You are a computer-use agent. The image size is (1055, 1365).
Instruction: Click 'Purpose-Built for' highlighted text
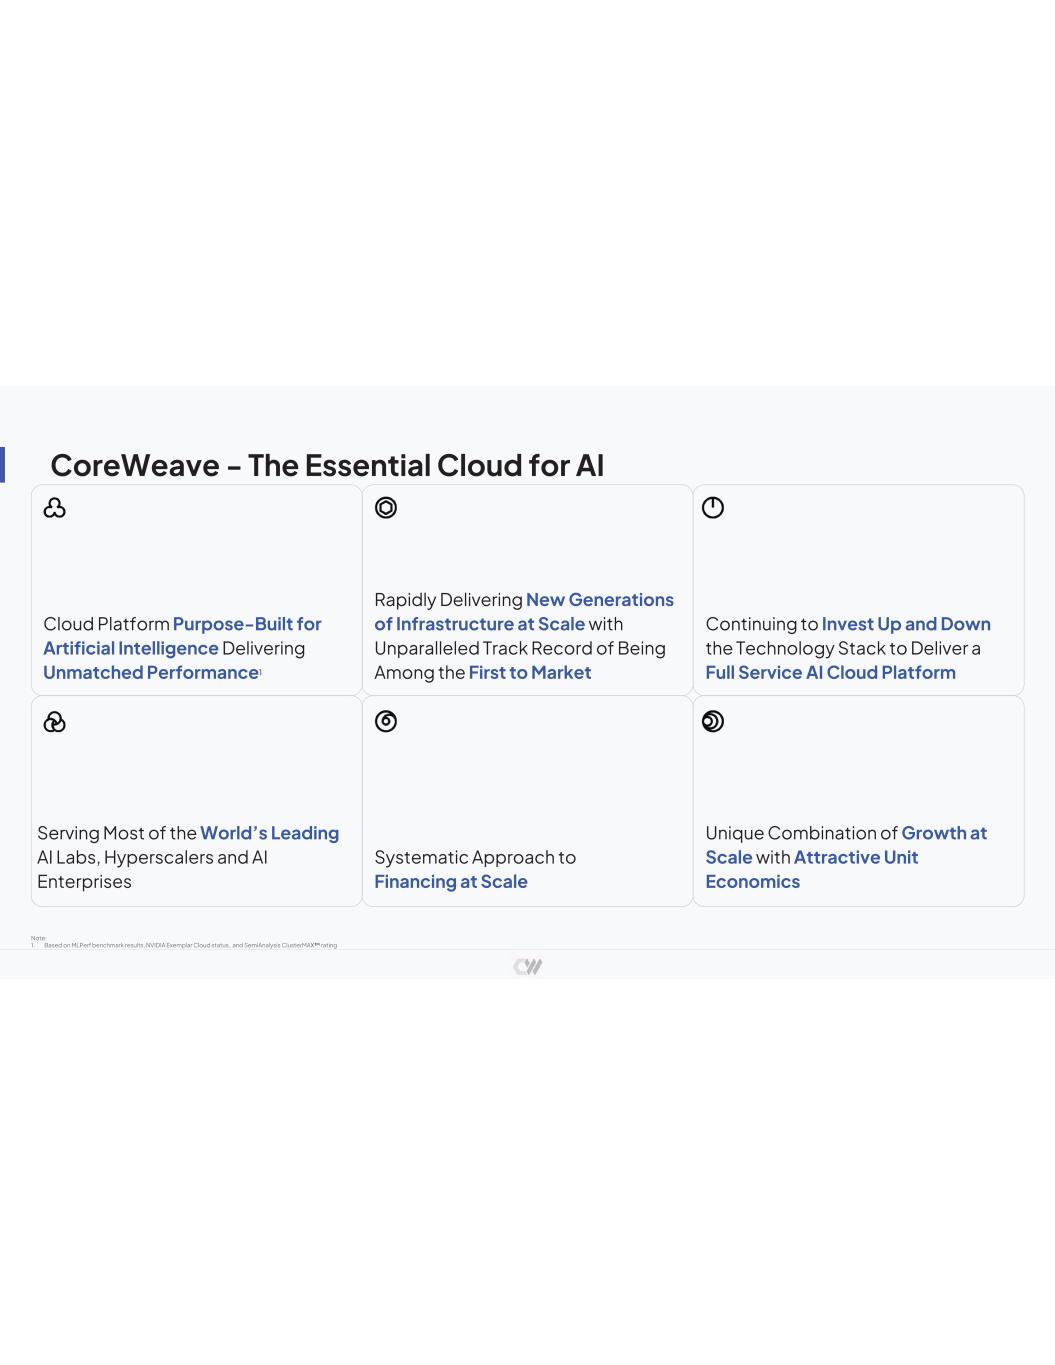(247, 624)
